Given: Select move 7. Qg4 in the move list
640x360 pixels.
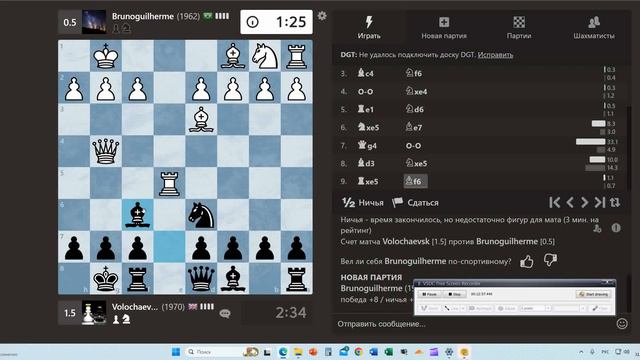Looking at the screenshot, I should coord(367,145).
